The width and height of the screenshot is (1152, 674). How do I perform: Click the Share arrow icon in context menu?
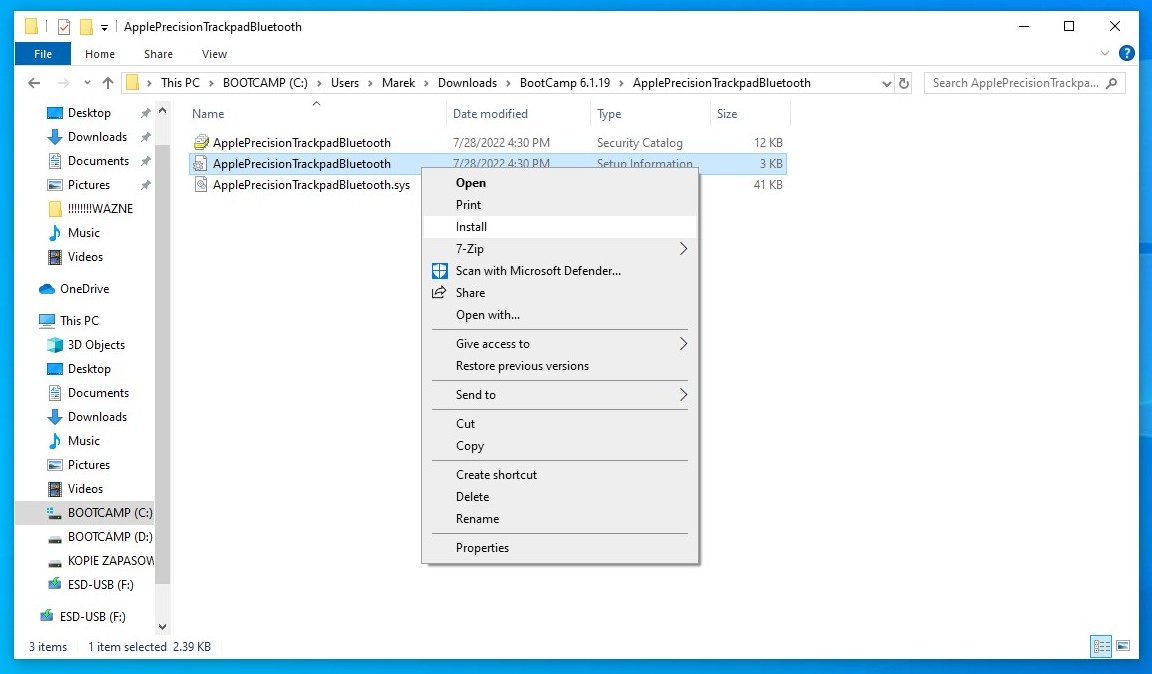439,293
